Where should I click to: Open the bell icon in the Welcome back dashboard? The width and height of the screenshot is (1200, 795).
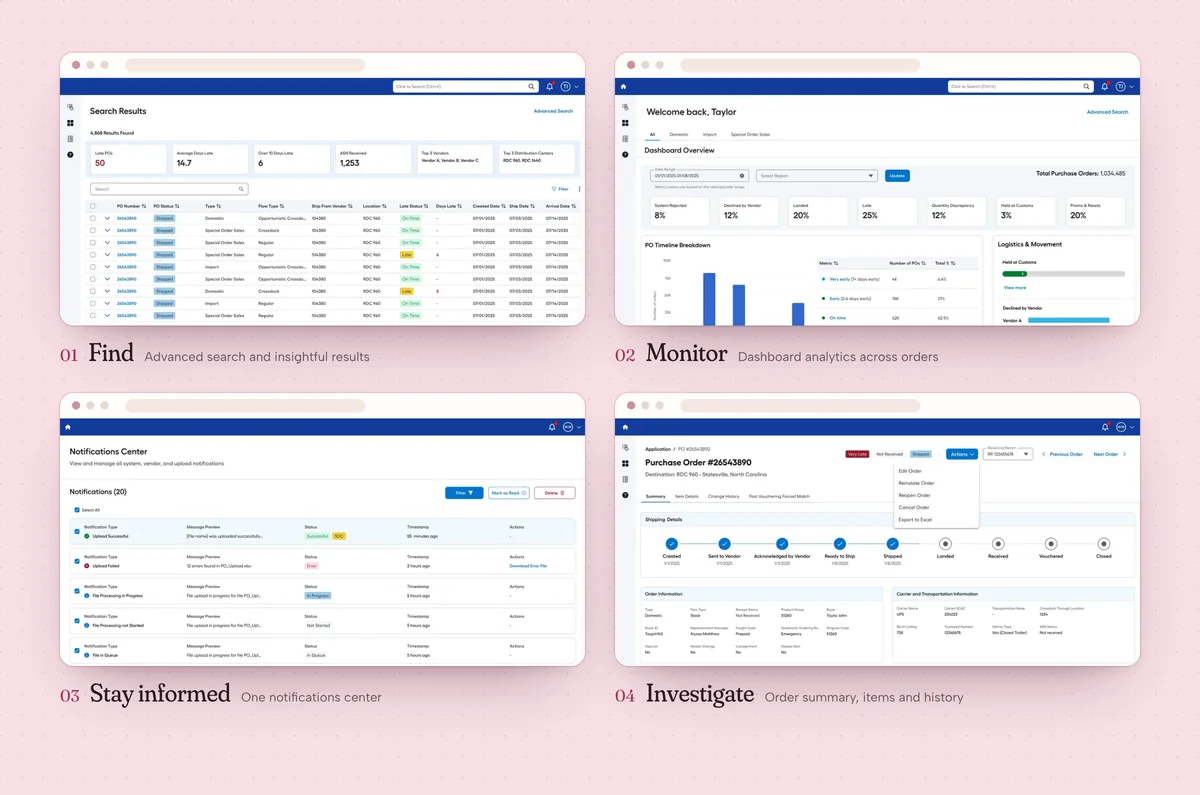click(x=1105, y=87)
